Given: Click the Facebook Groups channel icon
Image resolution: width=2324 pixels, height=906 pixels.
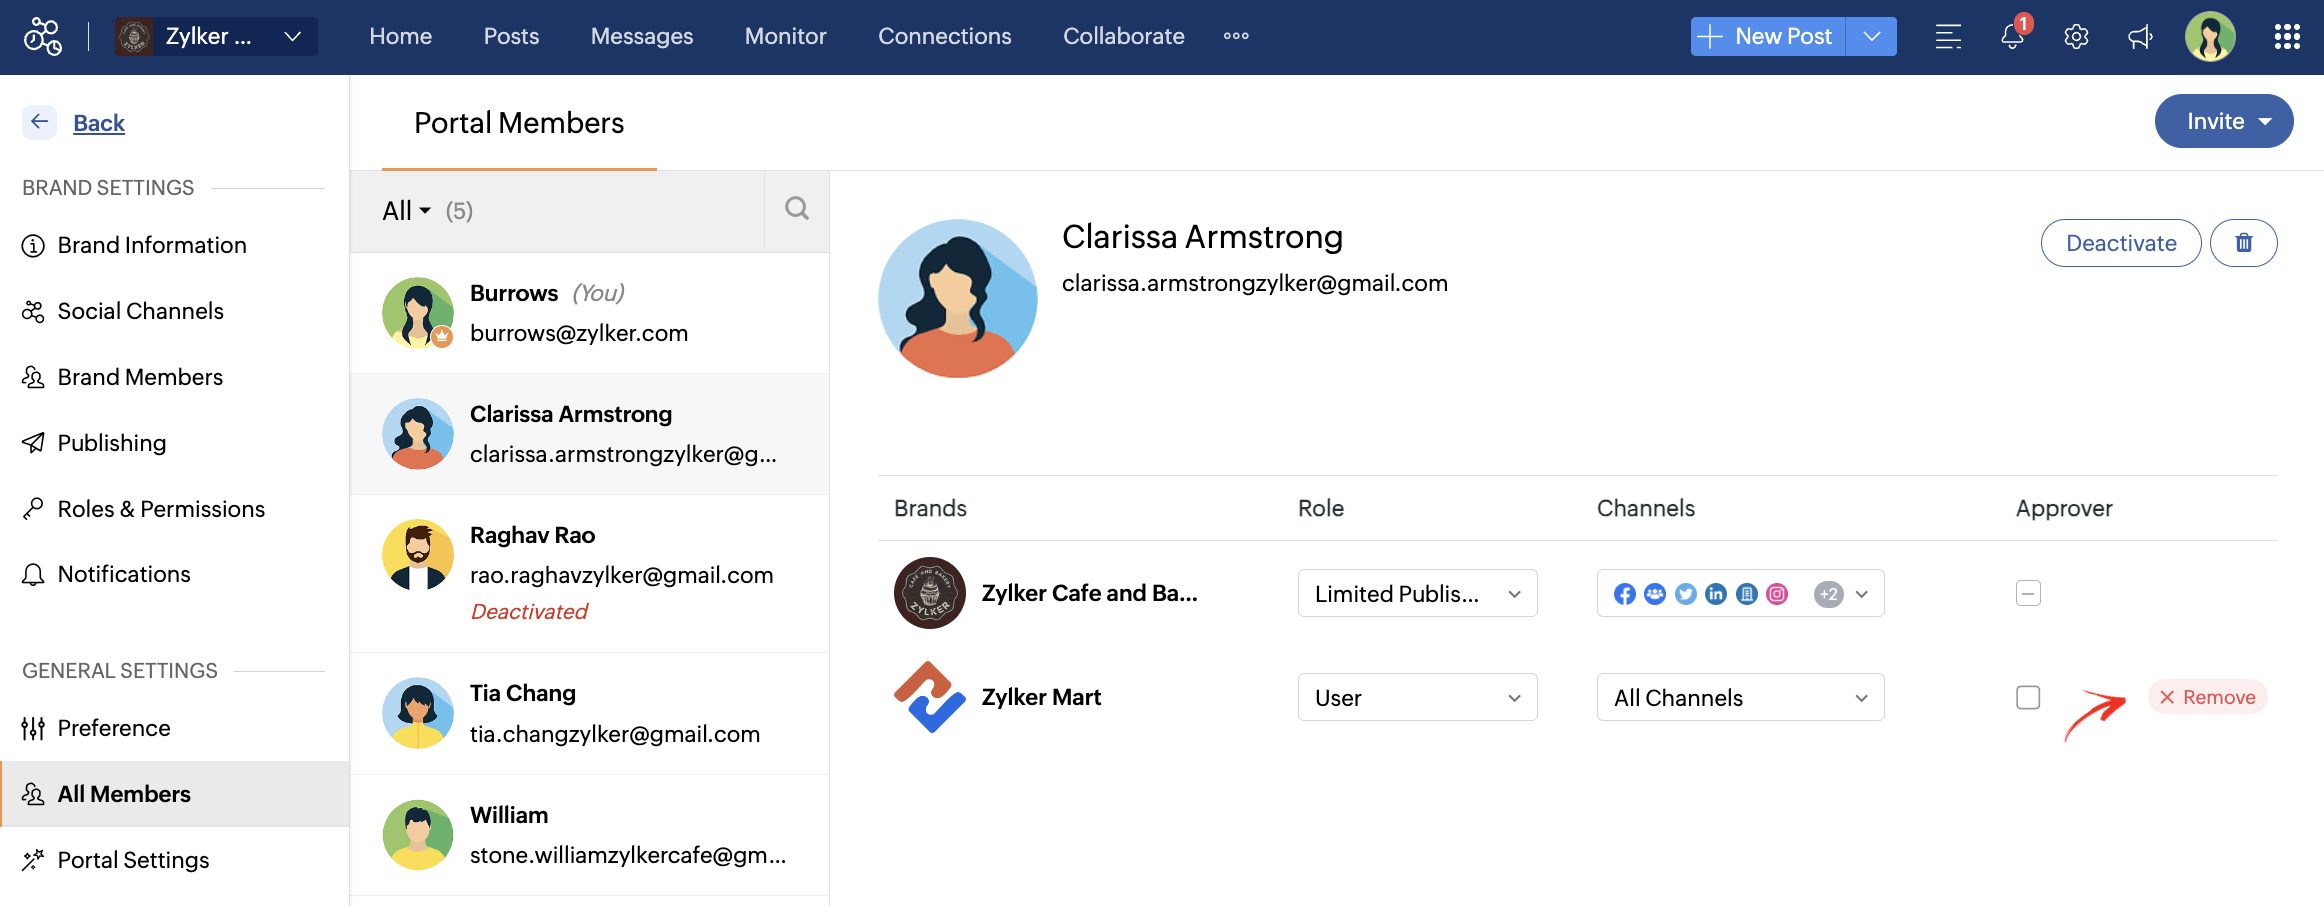Looking at the screenshot, I should coord(1655,594).
